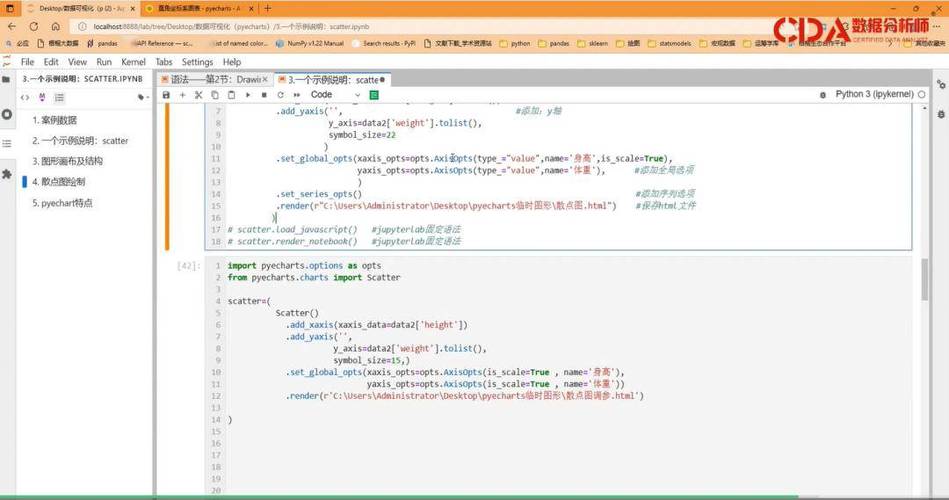
Task: Cut the selected cell with scissors icon
Action: (199, 95)
